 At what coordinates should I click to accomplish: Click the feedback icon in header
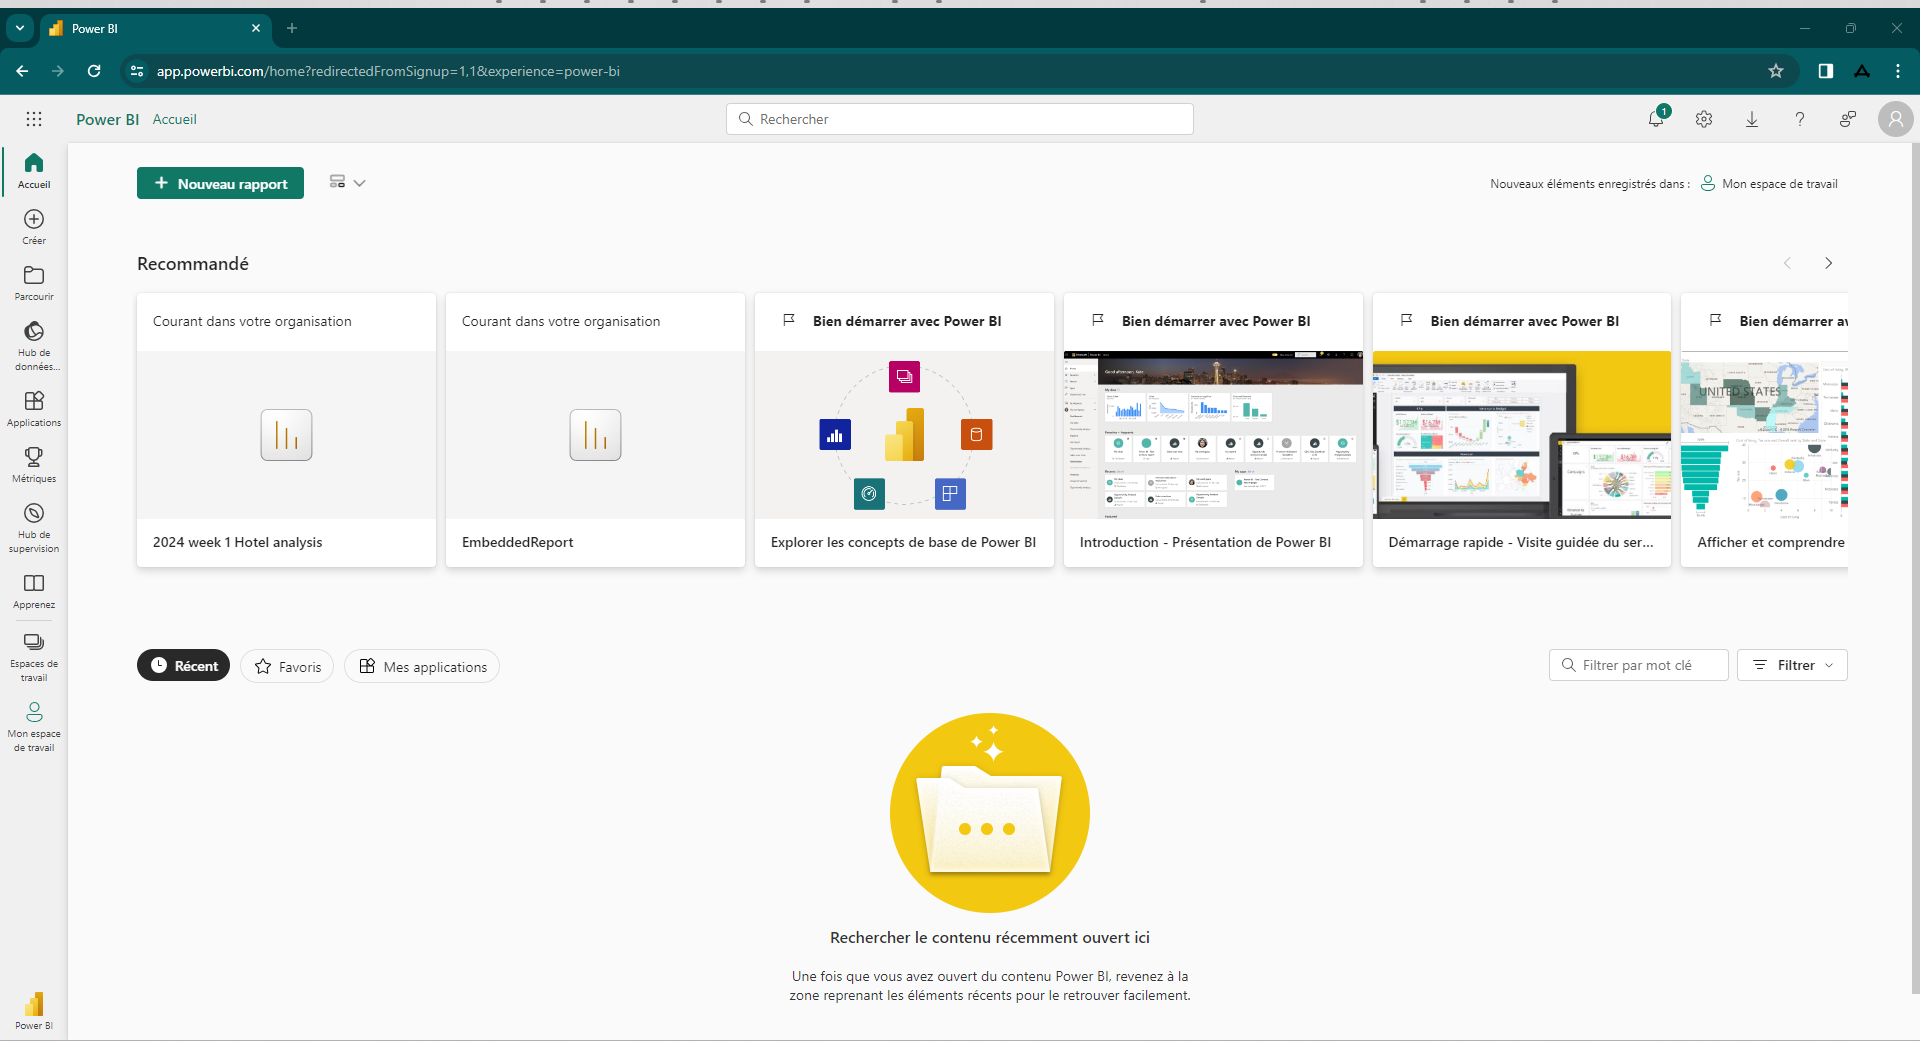click(1848, 119)
